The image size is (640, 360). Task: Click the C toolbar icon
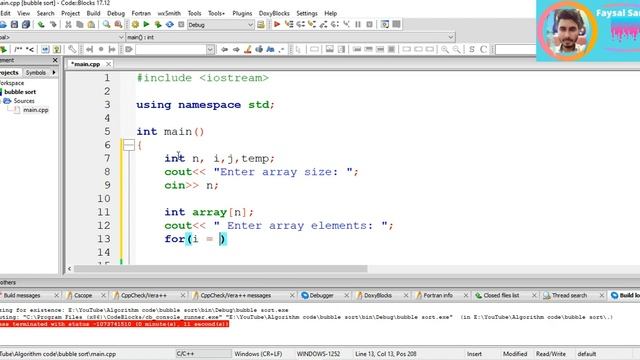tap(483, 49)
